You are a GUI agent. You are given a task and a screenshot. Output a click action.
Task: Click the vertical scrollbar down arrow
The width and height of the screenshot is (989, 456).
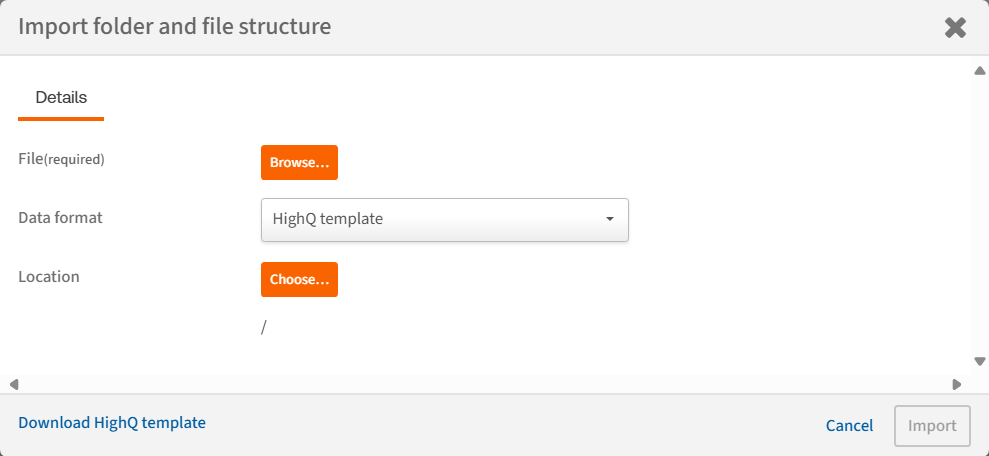tap(980, 361)
